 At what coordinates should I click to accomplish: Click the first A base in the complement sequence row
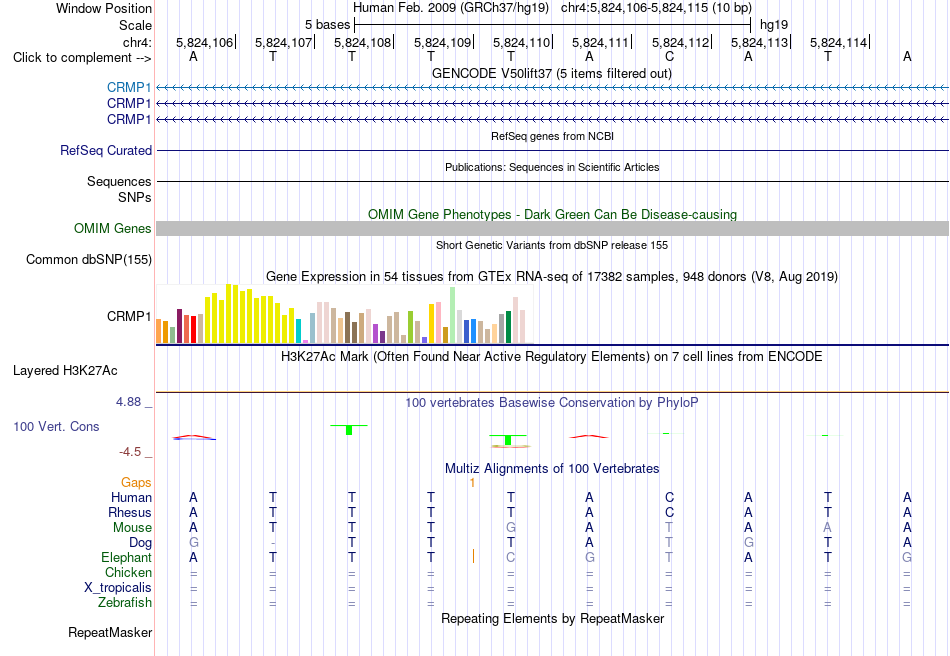pyautogui.click(x=193, y=57)
